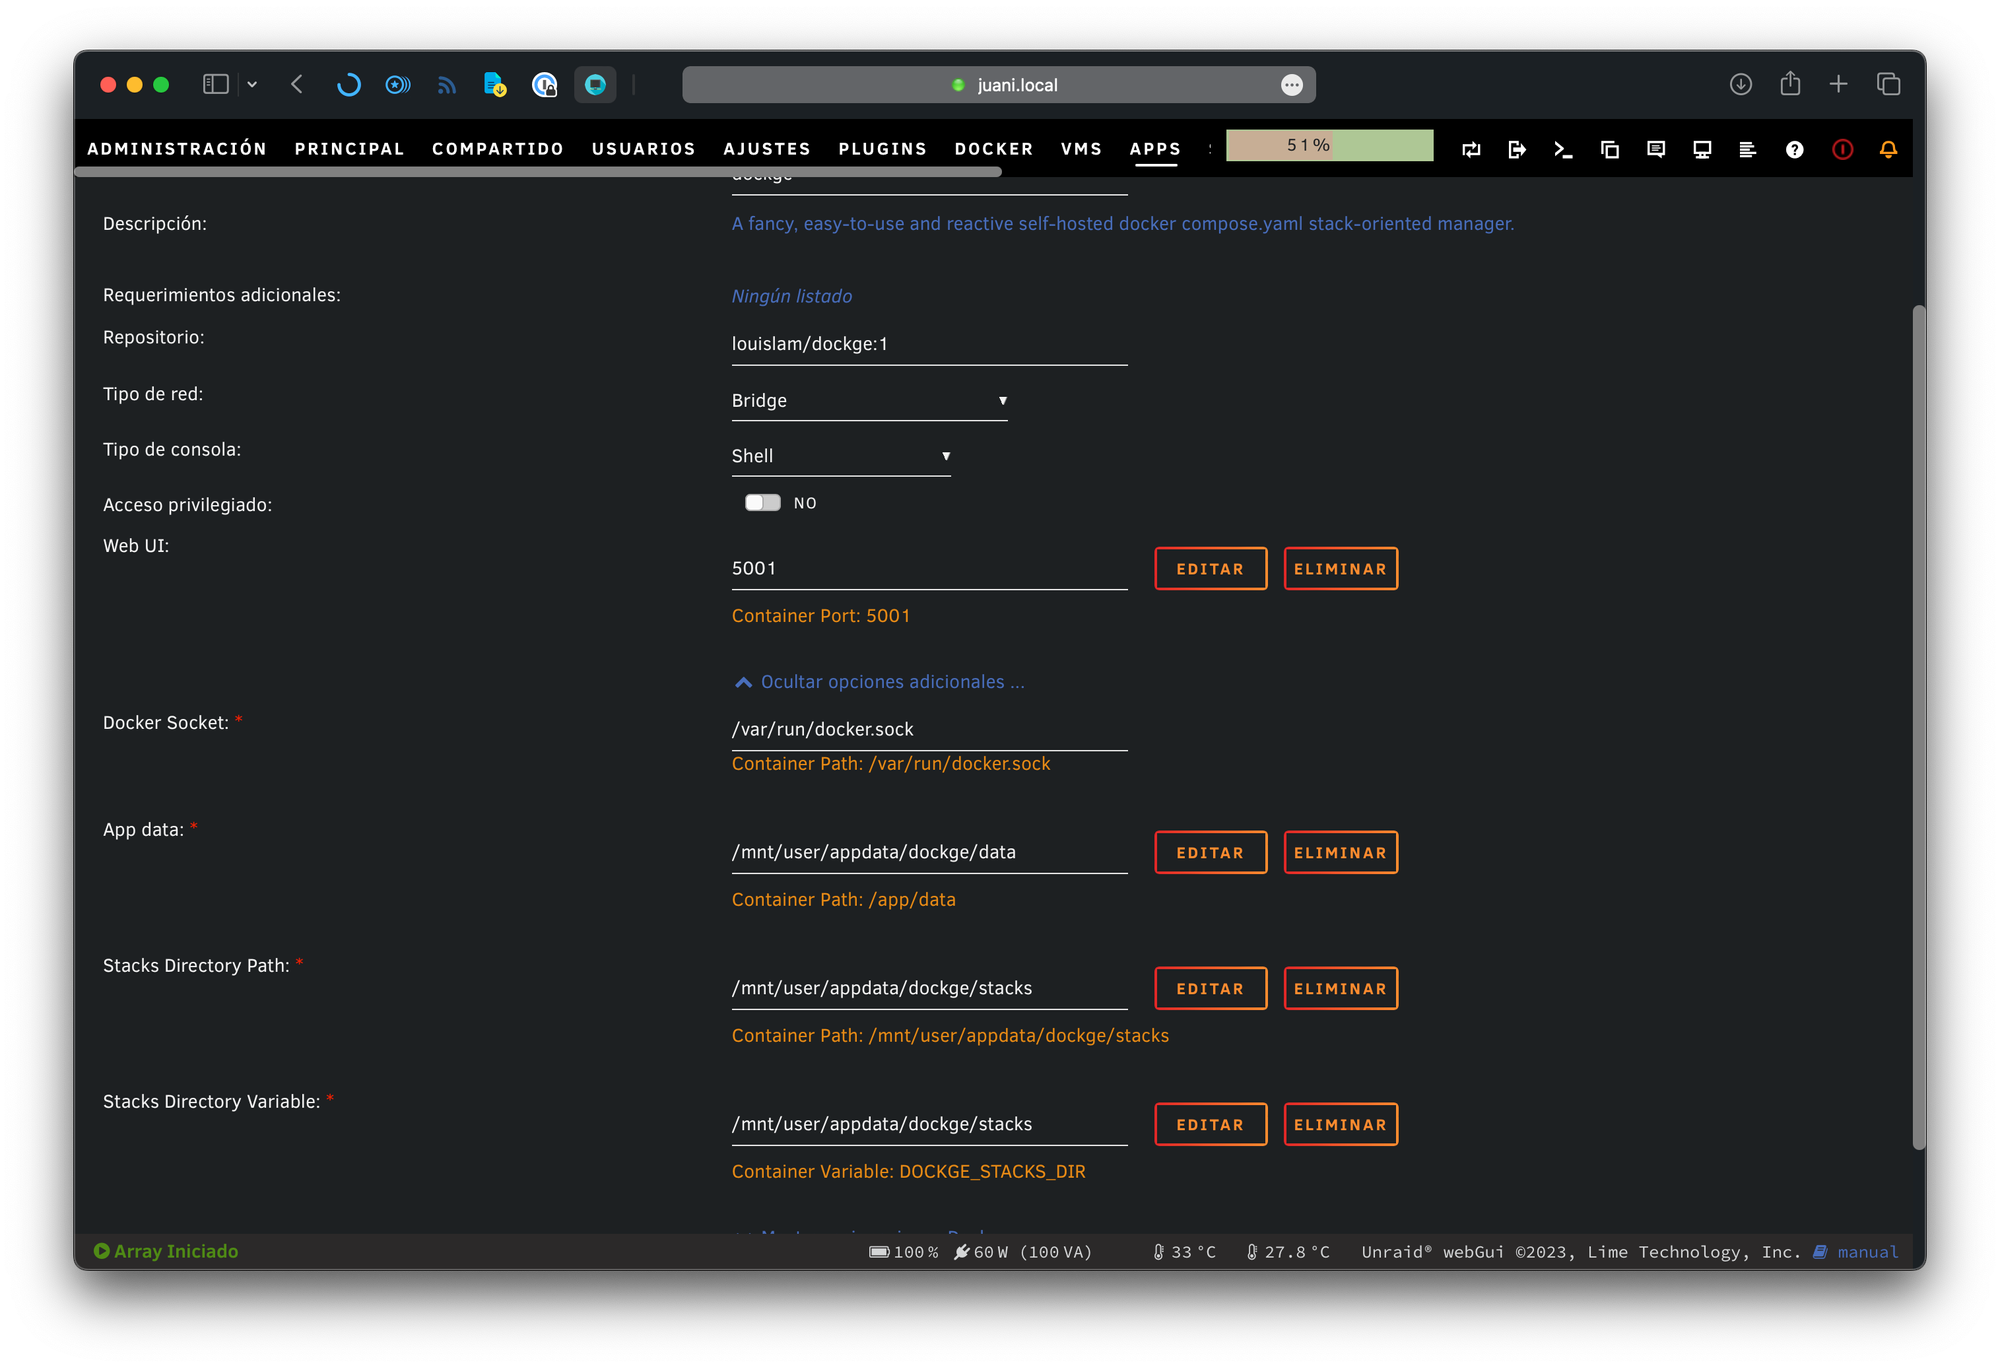Click EDITAR for Stacks Directory Variable
Screen dimensions: 2000x1368
pos(1210,1125)
